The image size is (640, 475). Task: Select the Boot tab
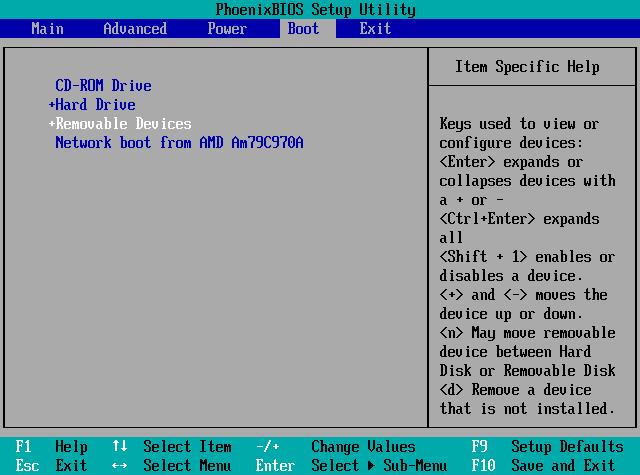(303, 28)
